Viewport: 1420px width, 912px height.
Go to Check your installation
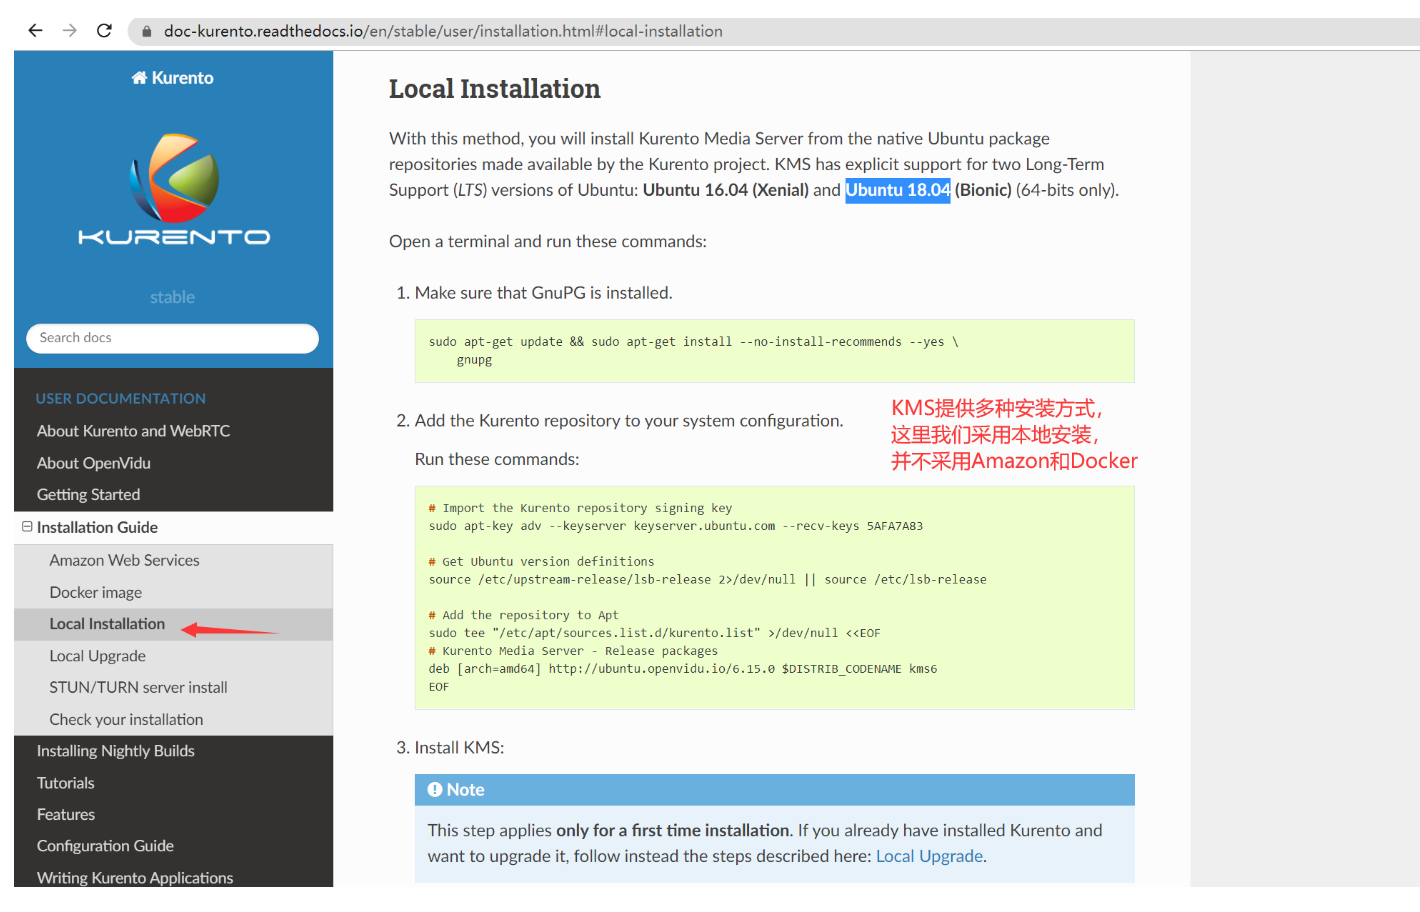[x=126, y=720]
